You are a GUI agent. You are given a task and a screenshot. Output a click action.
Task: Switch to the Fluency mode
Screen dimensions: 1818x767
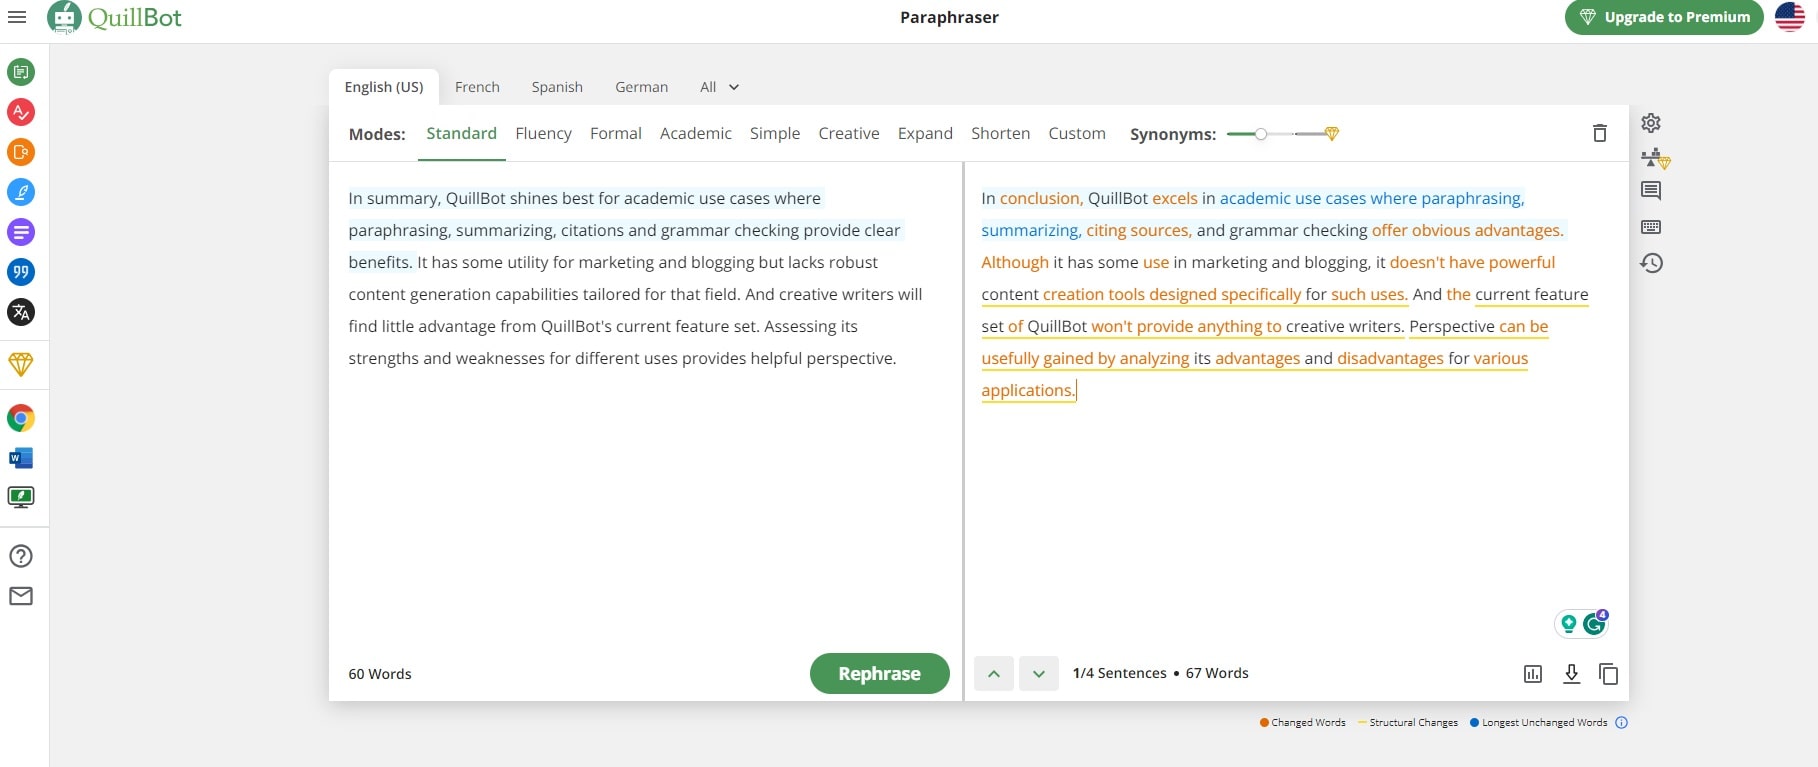543,133
